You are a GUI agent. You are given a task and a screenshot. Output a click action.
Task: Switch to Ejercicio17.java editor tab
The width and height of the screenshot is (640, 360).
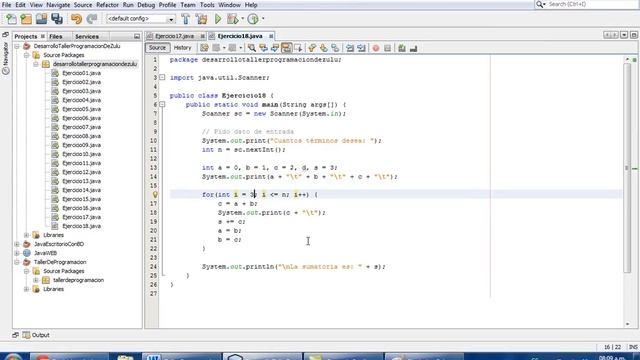pyautogui.click(x=174, y=36)
